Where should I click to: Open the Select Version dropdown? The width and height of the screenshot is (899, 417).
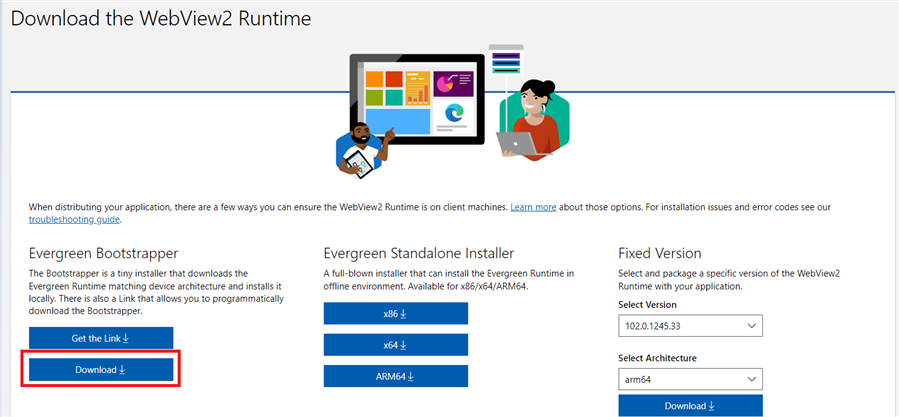[690, 326]
